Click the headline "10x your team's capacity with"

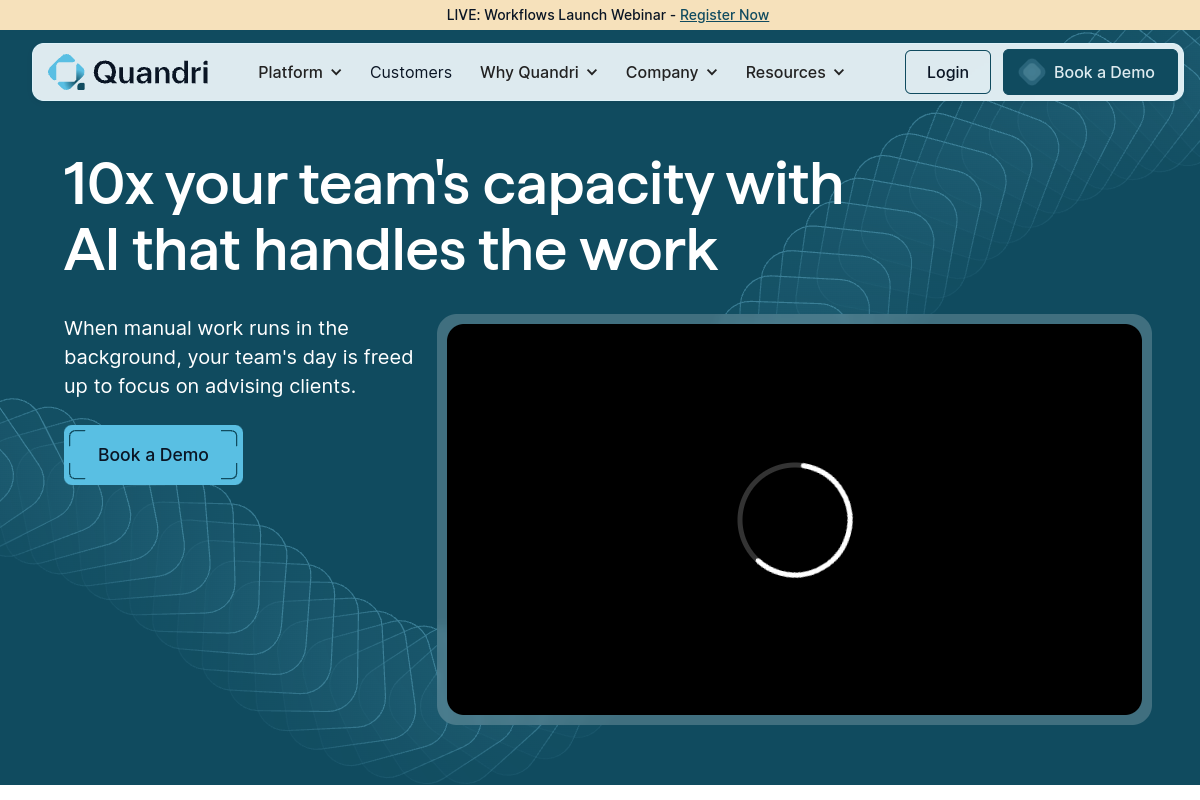coord(454,184)
